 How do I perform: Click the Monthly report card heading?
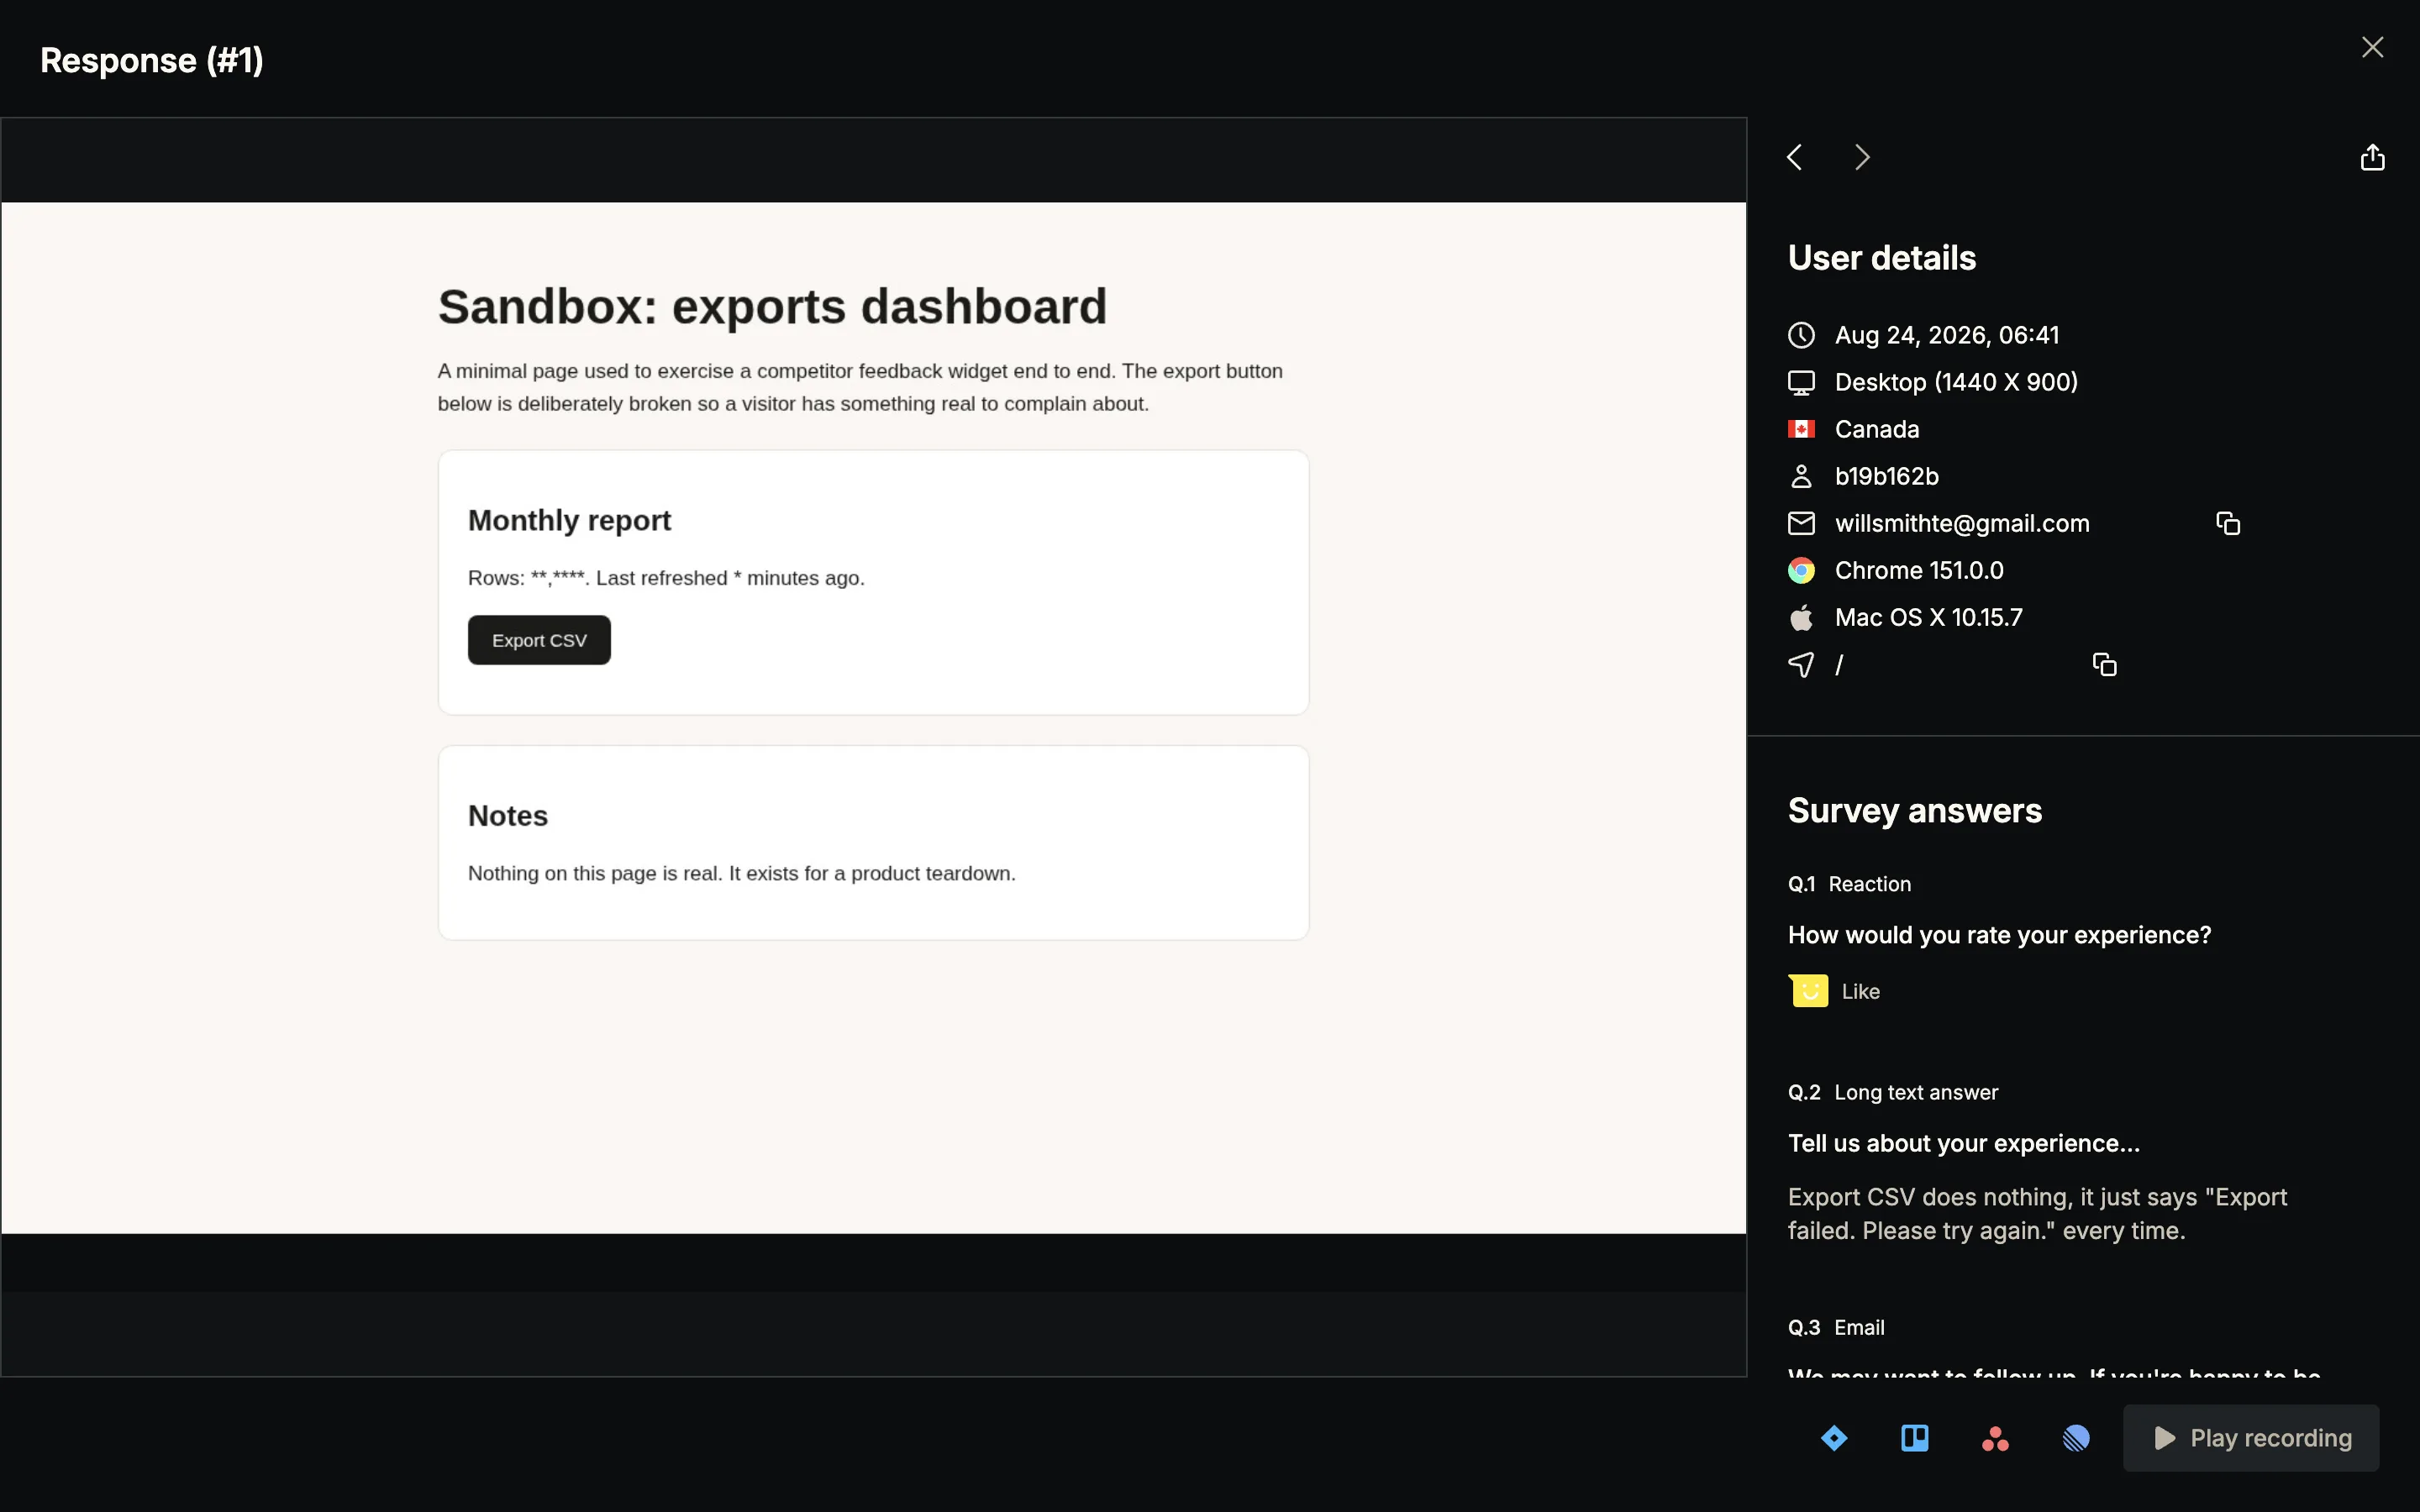[x=569, y=520]
